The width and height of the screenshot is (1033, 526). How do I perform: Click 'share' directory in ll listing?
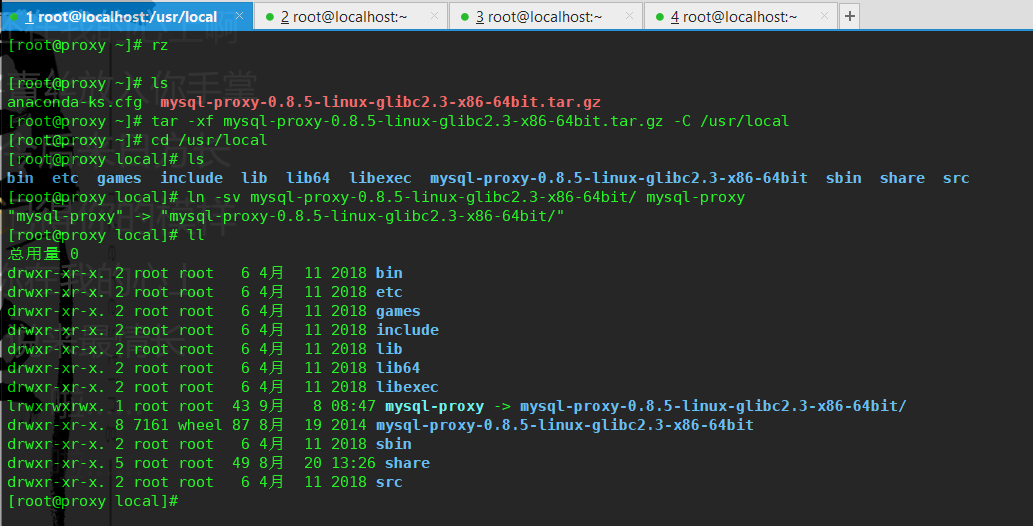click(407, 463)
